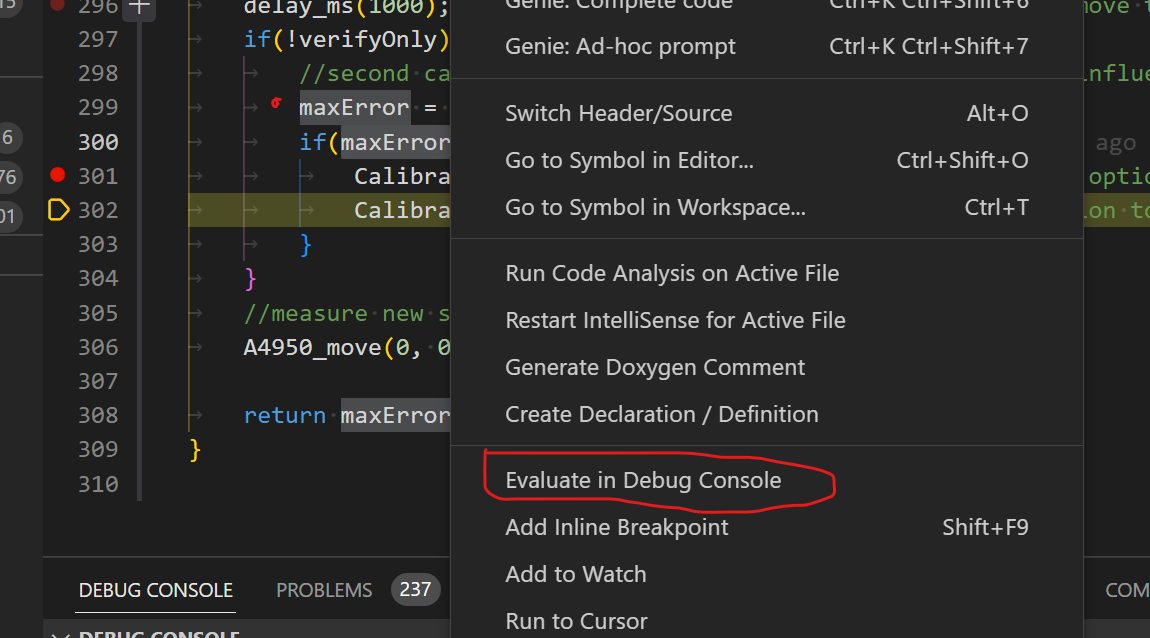Choose Generate Doxygen Comment
Screen dimensions: 1150x638
[x=654, y=367]
